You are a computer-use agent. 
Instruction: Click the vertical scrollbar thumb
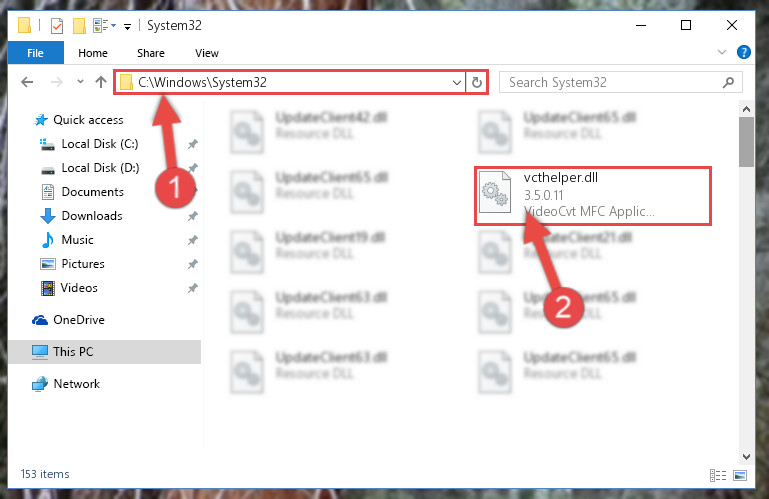point(746,142)
